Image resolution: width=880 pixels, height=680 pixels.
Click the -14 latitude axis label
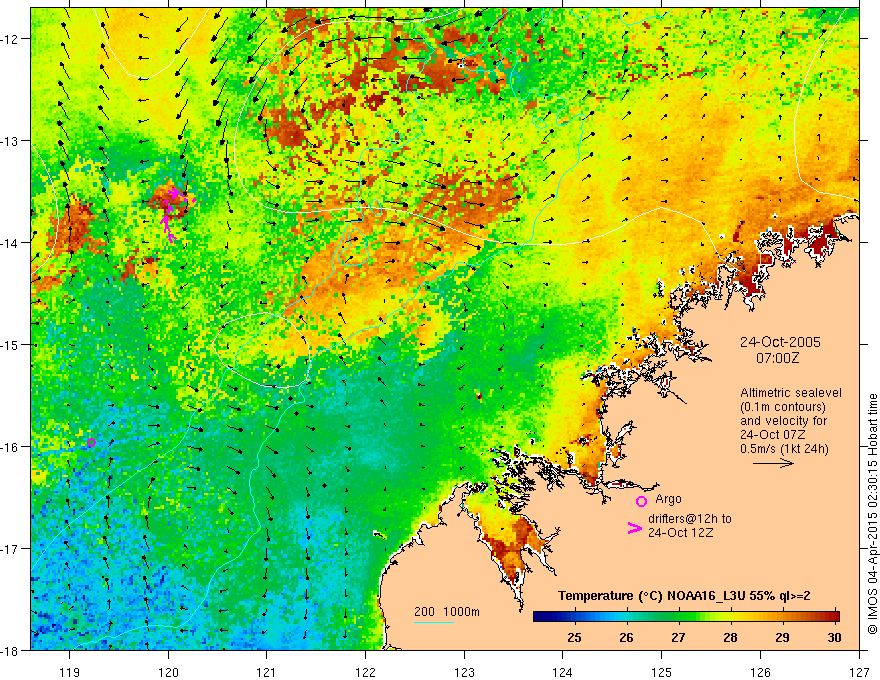click(x=10, y=243)
